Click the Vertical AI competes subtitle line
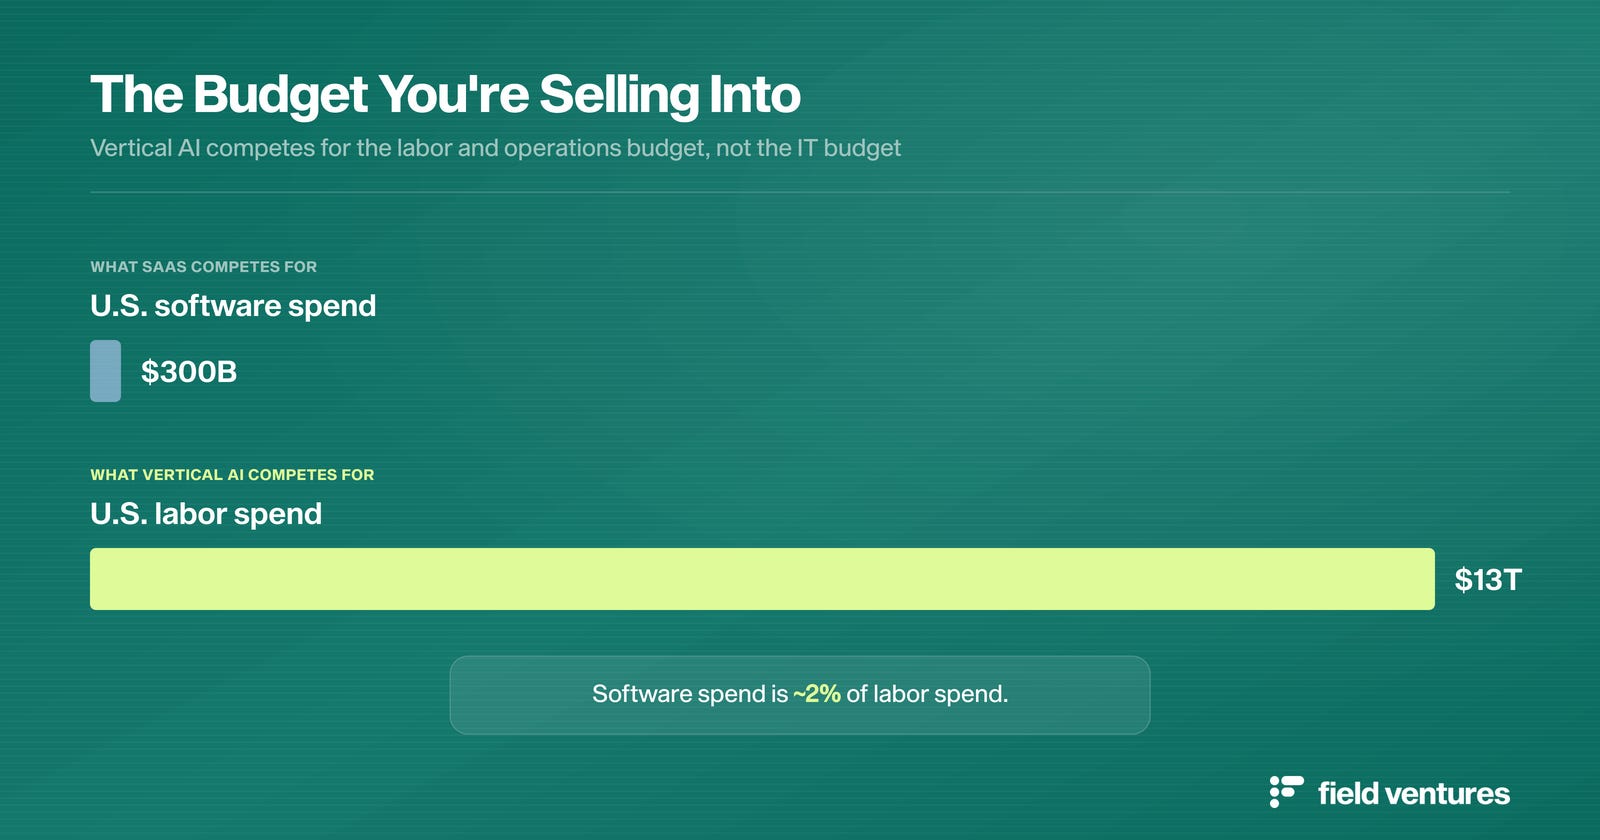The height and width of the screenshot is (840, 1600). pyautogui.click(x=495, y=148)
